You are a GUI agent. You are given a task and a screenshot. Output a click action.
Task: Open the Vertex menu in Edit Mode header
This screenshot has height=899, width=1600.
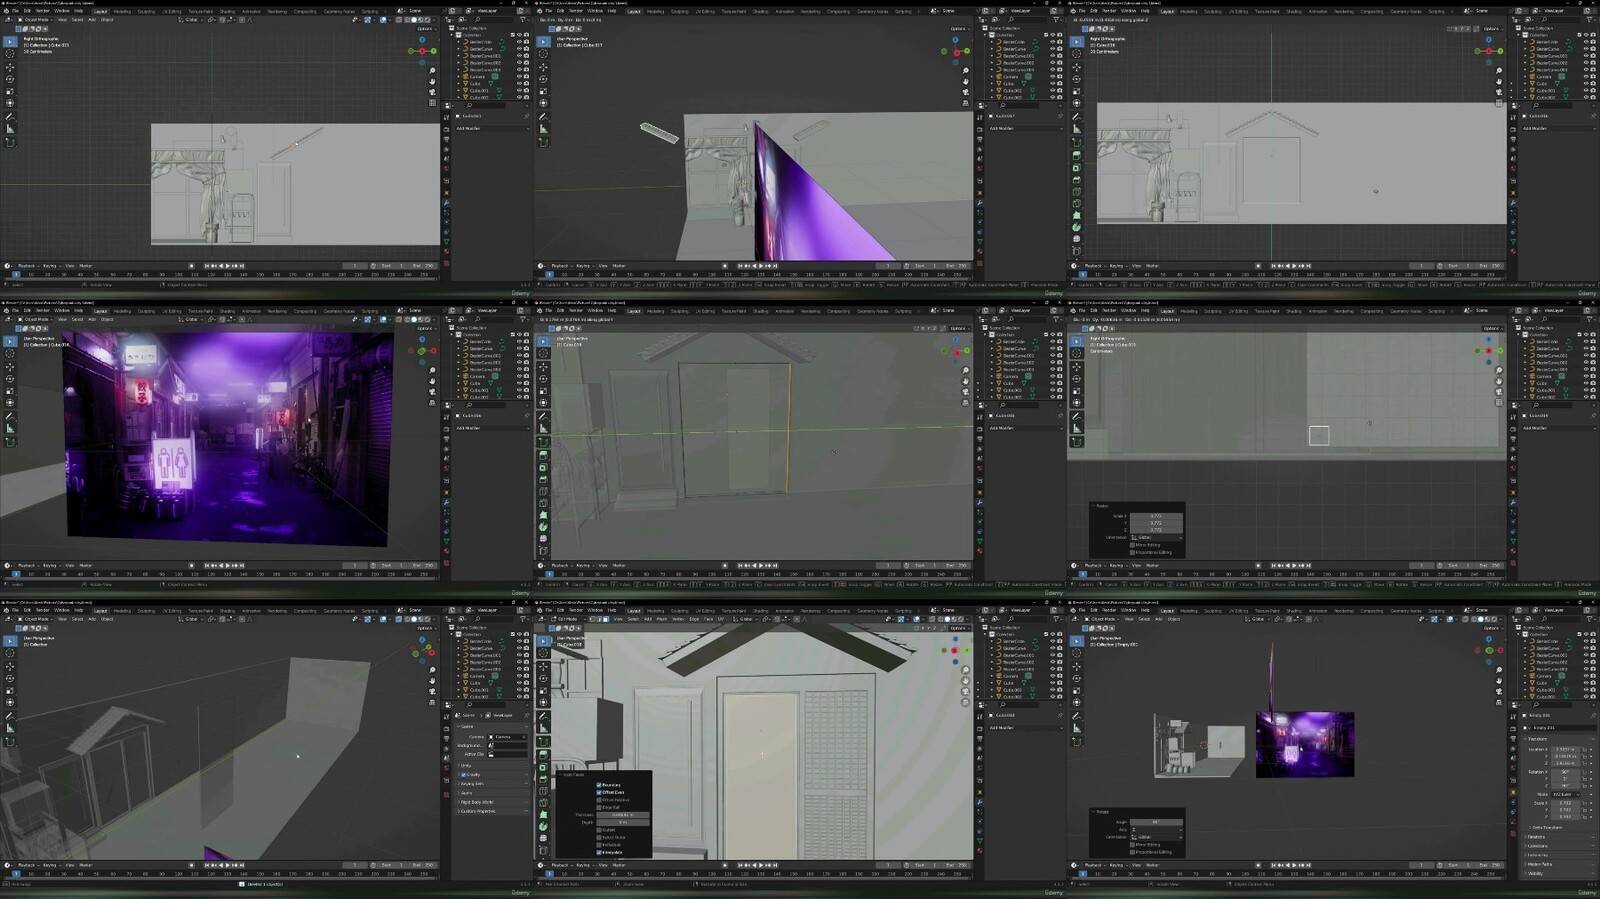pyautogui.click(x=677, y=619)
